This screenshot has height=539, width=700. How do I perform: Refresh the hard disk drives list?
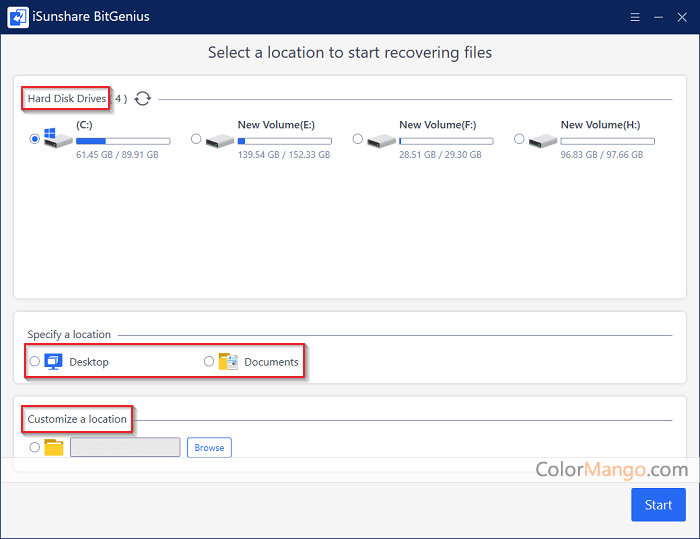143,98
